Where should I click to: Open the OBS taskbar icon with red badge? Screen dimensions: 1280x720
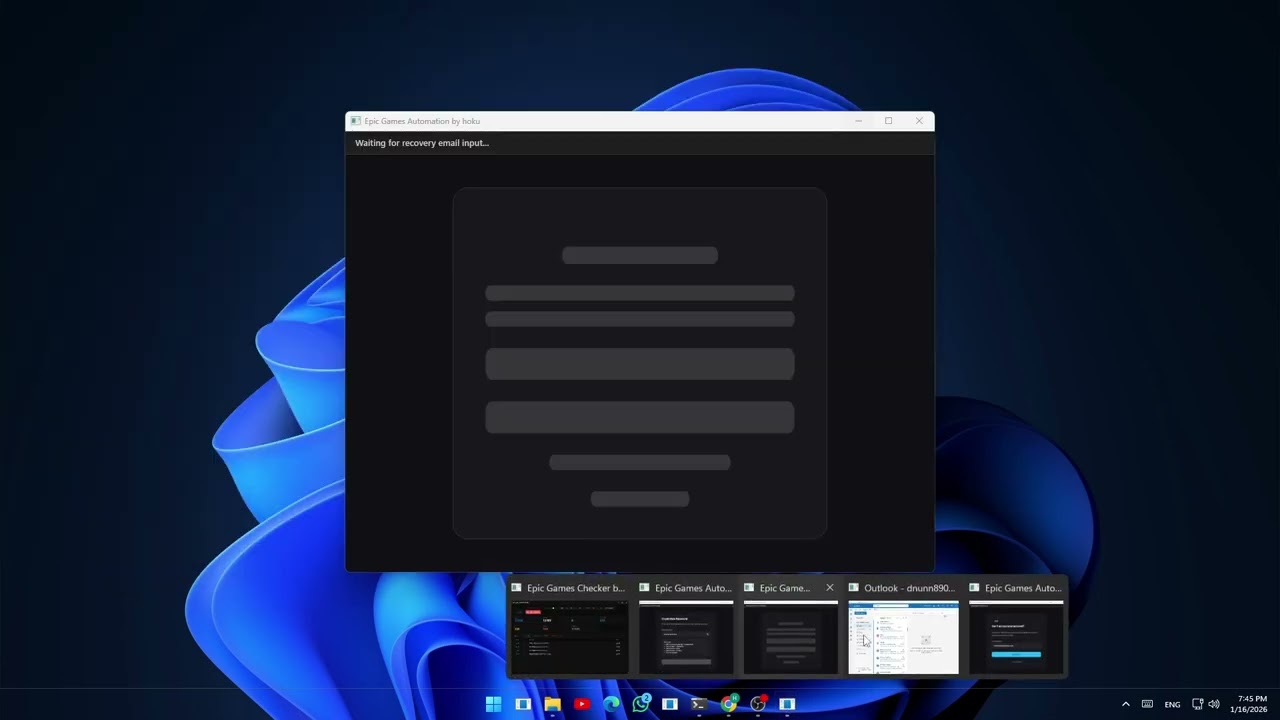(x=758, y=704)
